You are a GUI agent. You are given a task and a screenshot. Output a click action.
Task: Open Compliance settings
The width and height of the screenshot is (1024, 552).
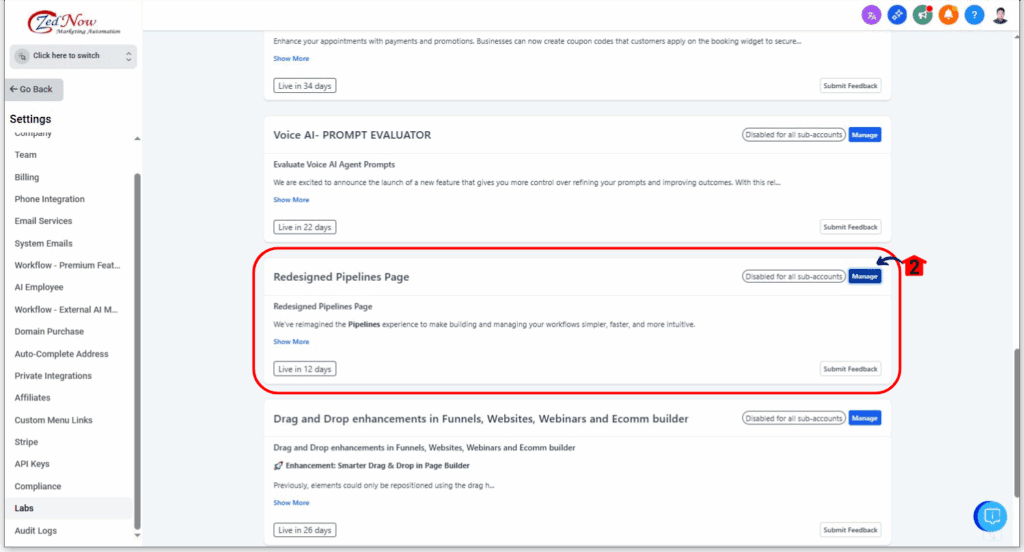[37, 486]
